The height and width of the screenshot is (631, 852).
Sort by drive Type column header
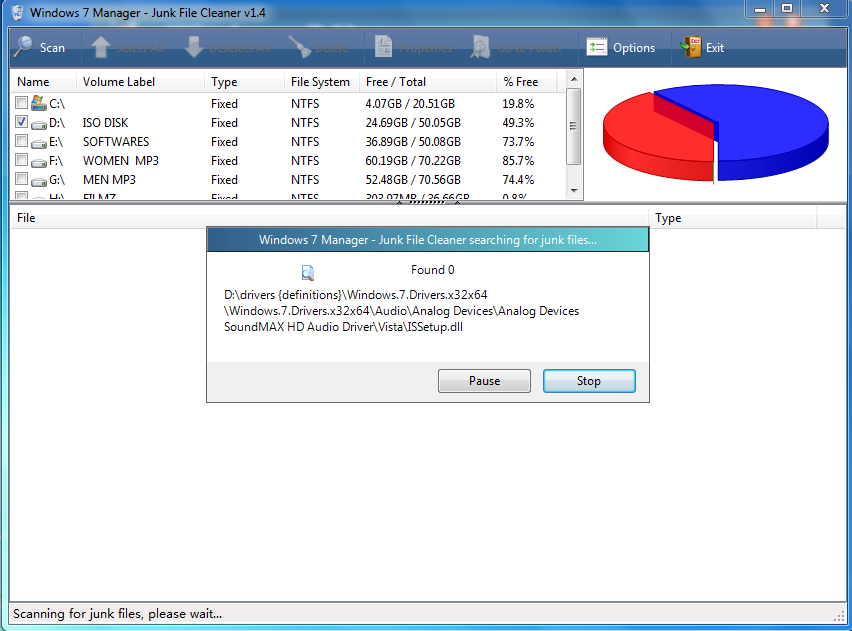(244, 82)
